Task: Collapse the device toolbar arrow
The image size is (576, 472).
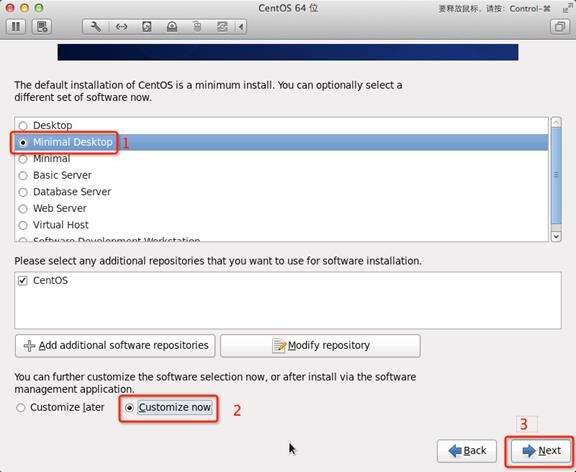Action: click(x=241, y=26)
